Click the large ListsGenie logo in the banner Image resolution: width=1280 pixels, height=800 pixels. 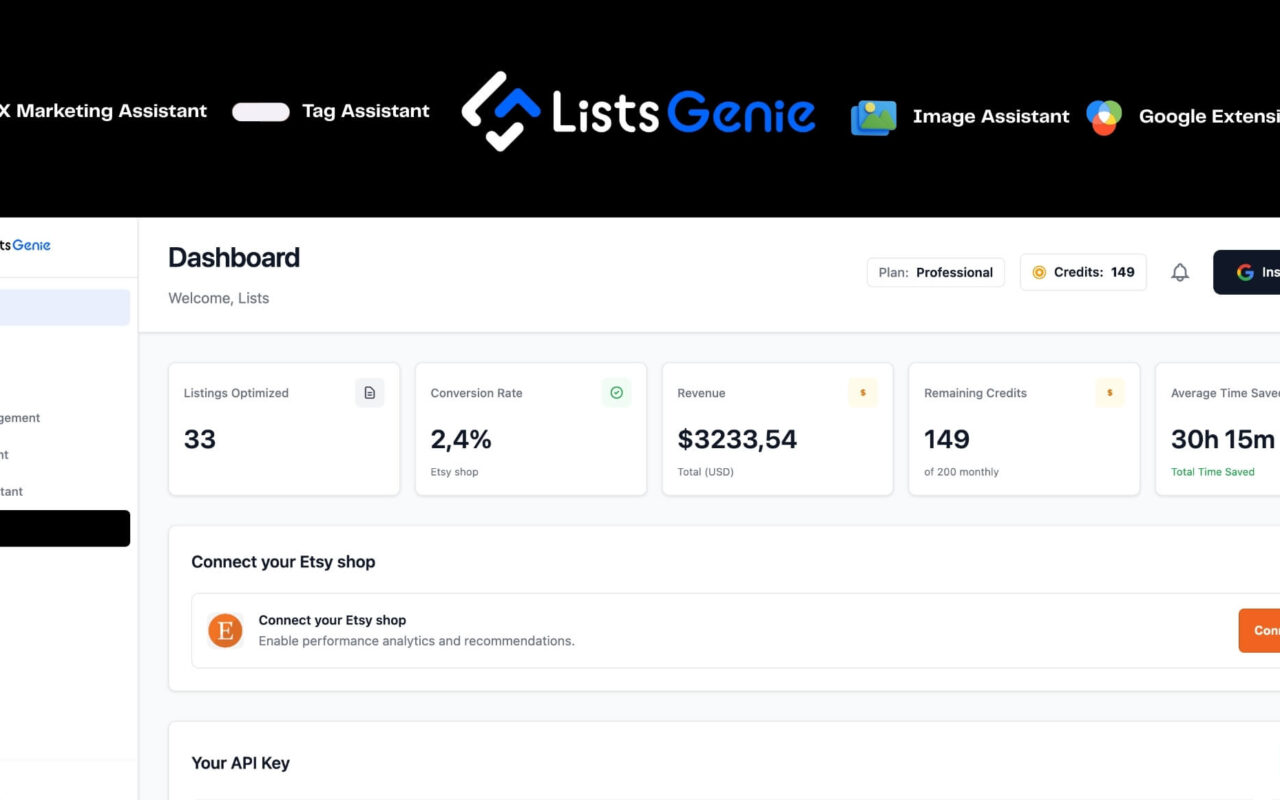638,111
